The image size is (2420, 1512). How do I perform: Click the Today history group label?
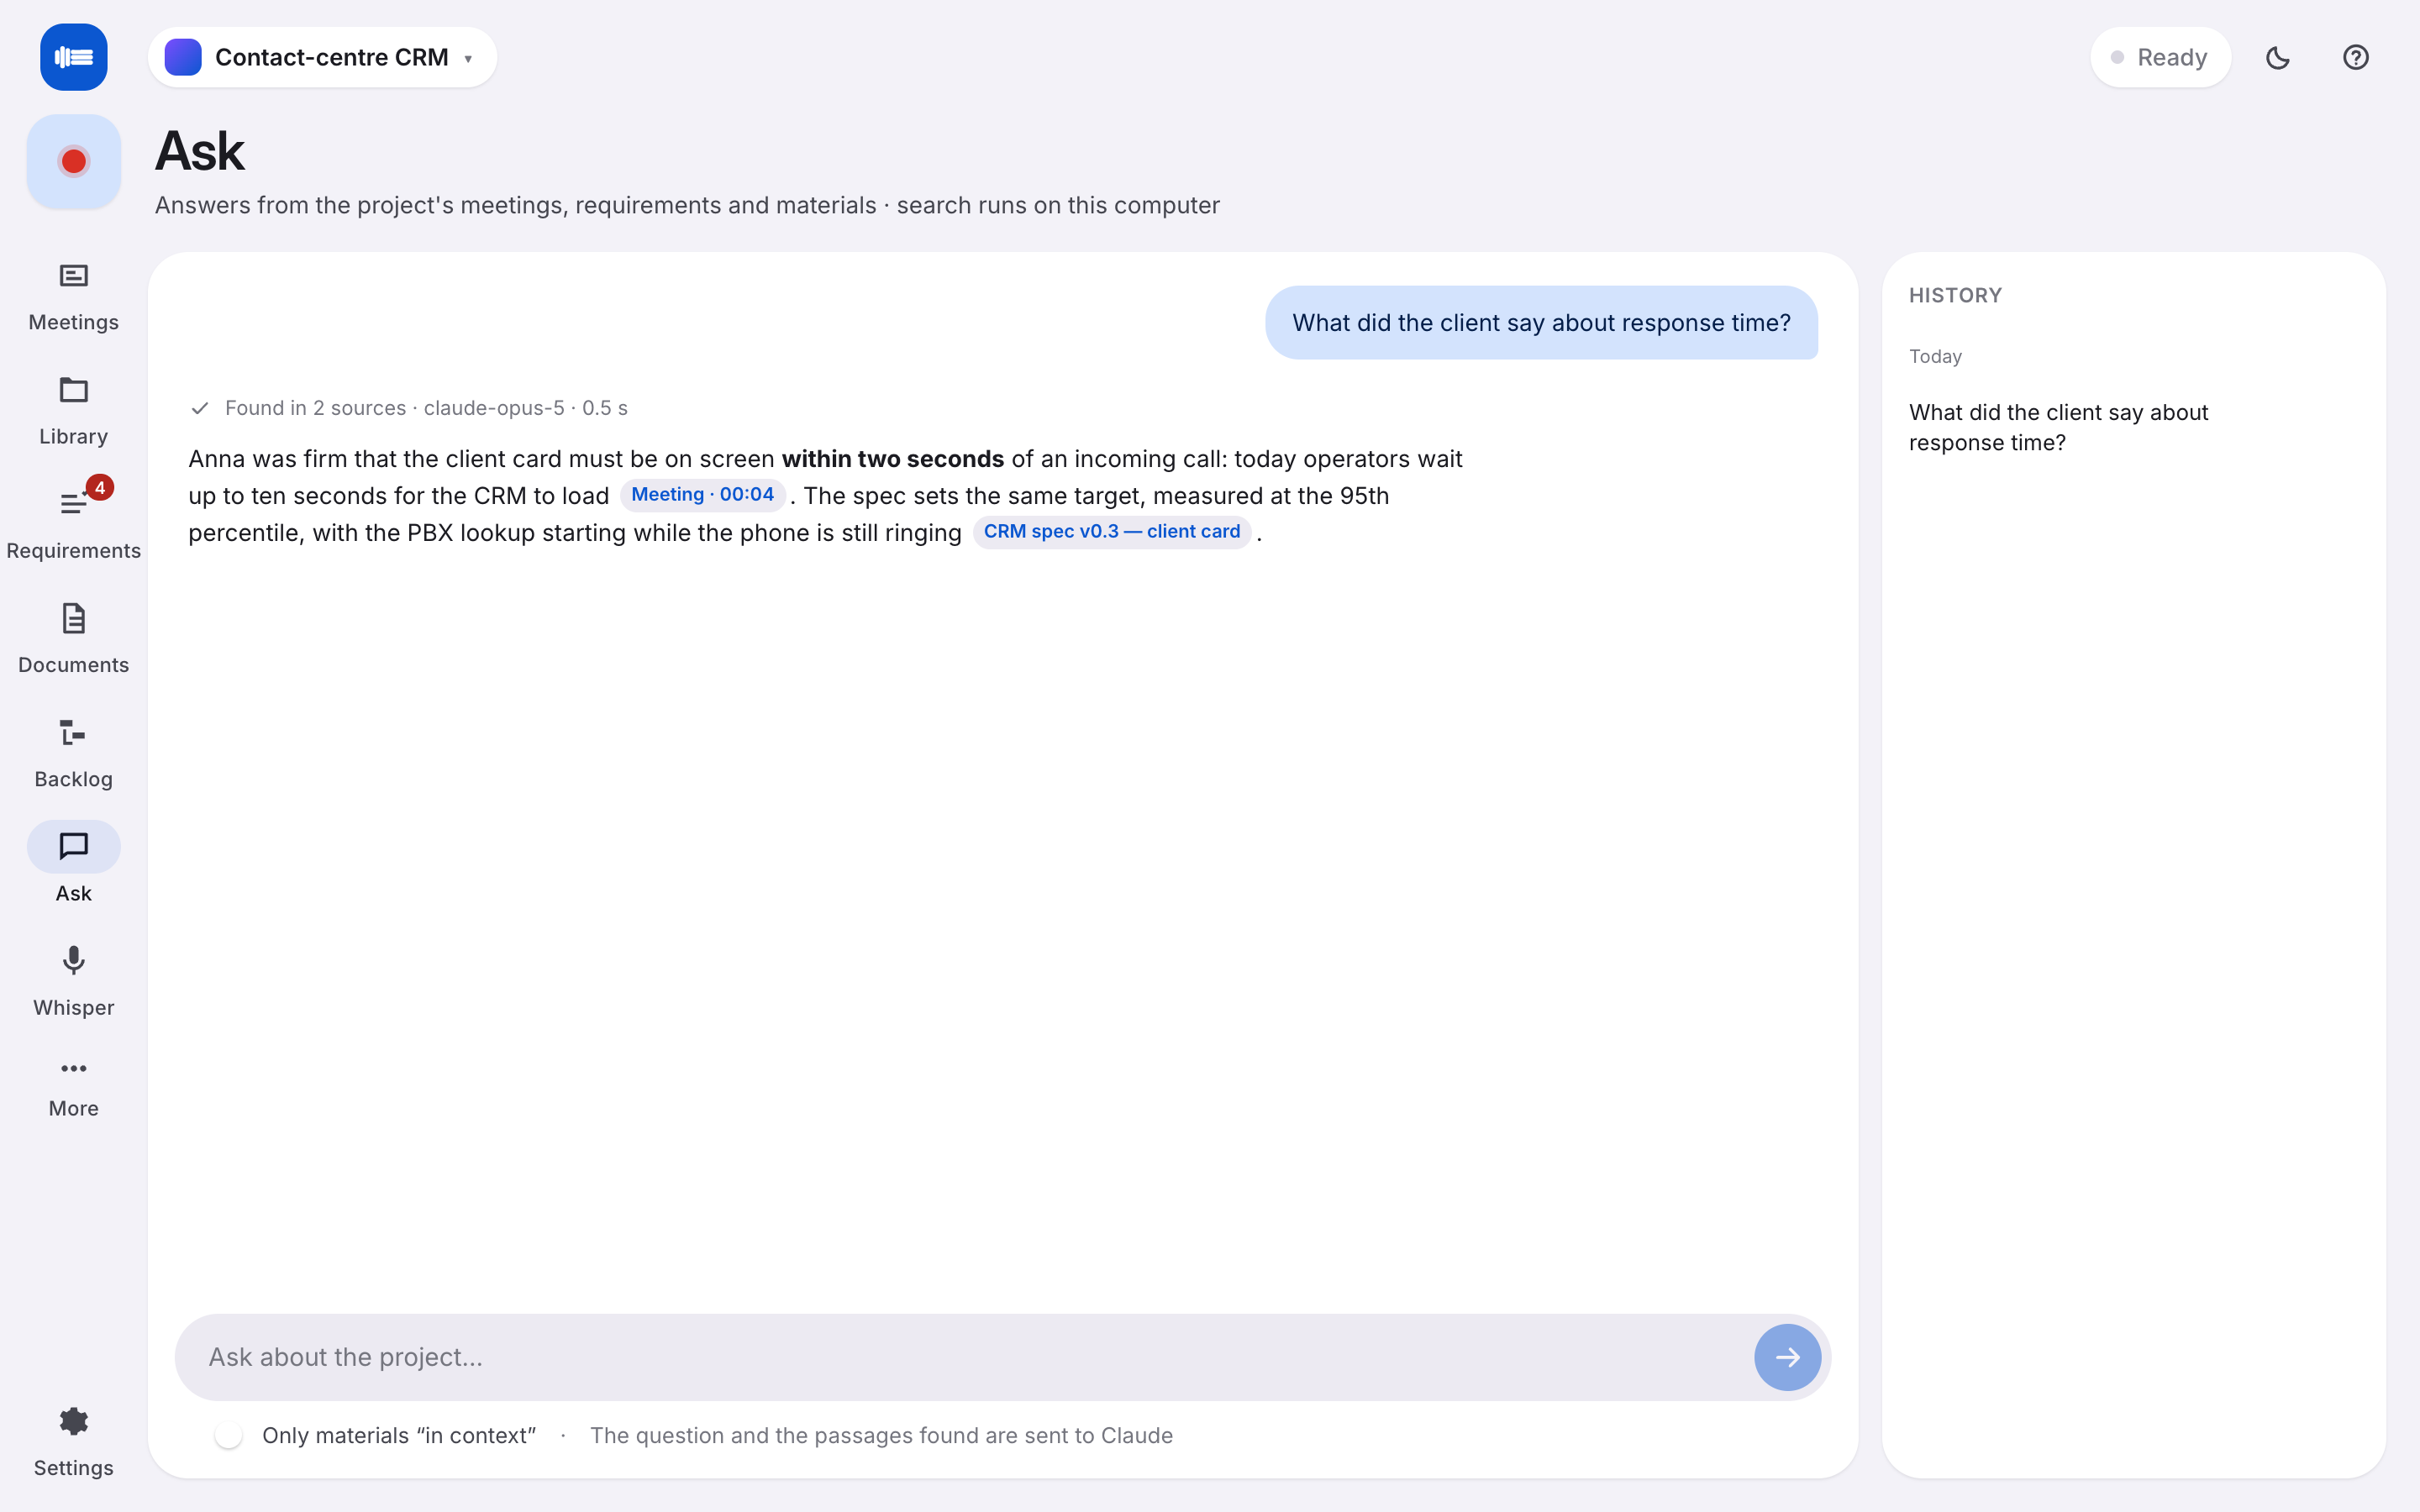[x=1935, y=356]
